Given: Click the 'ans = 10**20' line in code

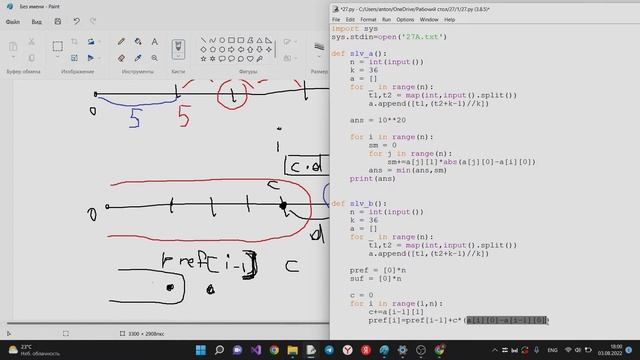Looking at the screenshot, I should [378, 120].
